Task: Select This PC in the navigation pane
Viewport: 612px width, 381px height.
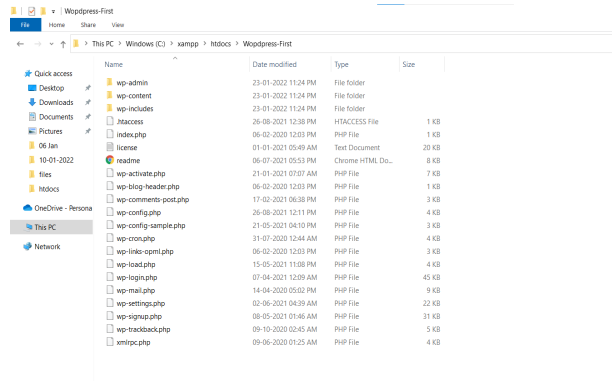Action: [52, 227]
